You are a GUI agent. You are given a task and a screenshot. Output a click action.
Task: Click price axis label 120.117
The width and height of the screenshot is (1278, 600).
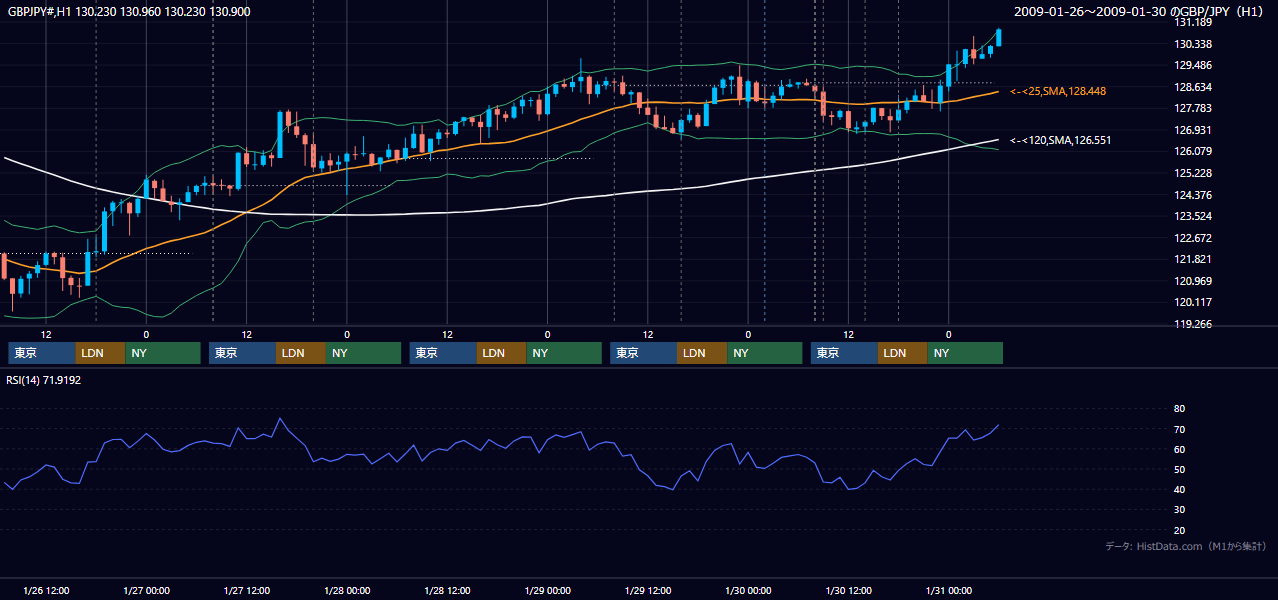pyautogui.click(x=1193, y=302)
